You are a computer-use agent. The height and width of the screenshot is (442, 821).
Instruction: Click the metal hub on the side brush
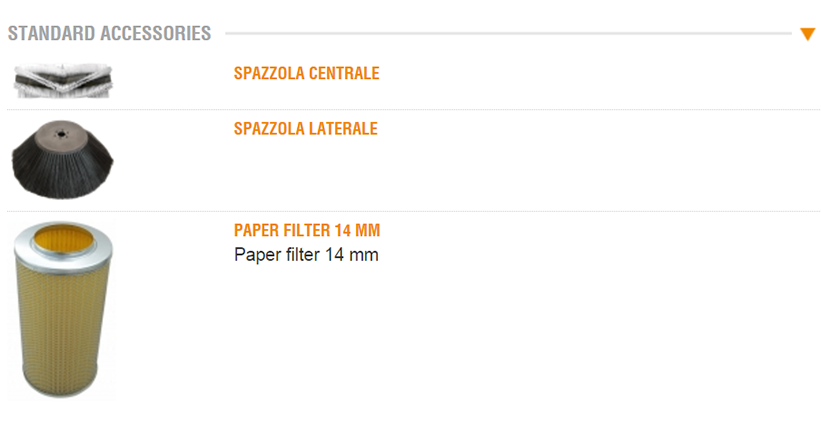point(63,130)
